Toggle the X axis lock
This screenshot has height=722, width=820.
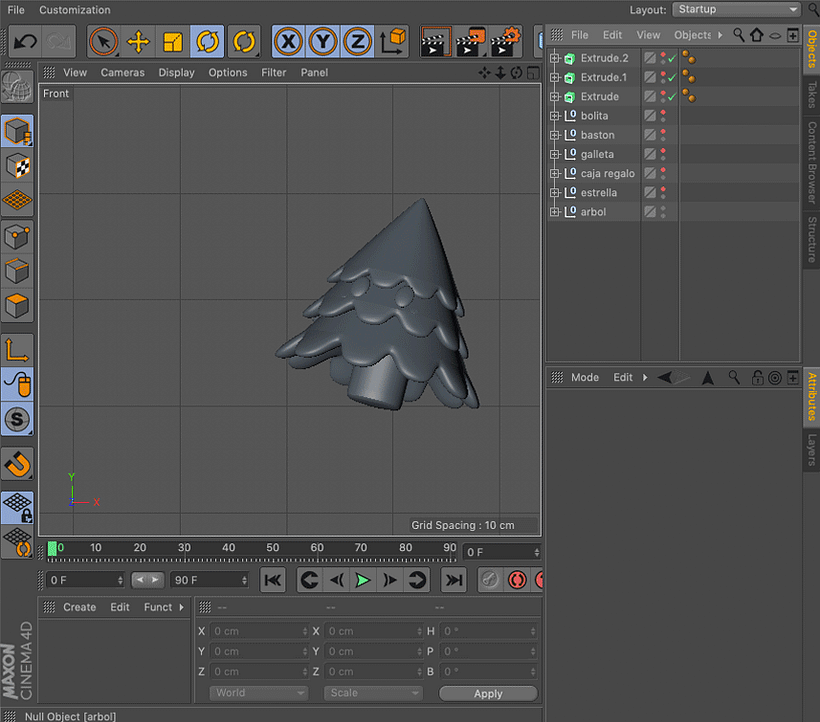289,42
